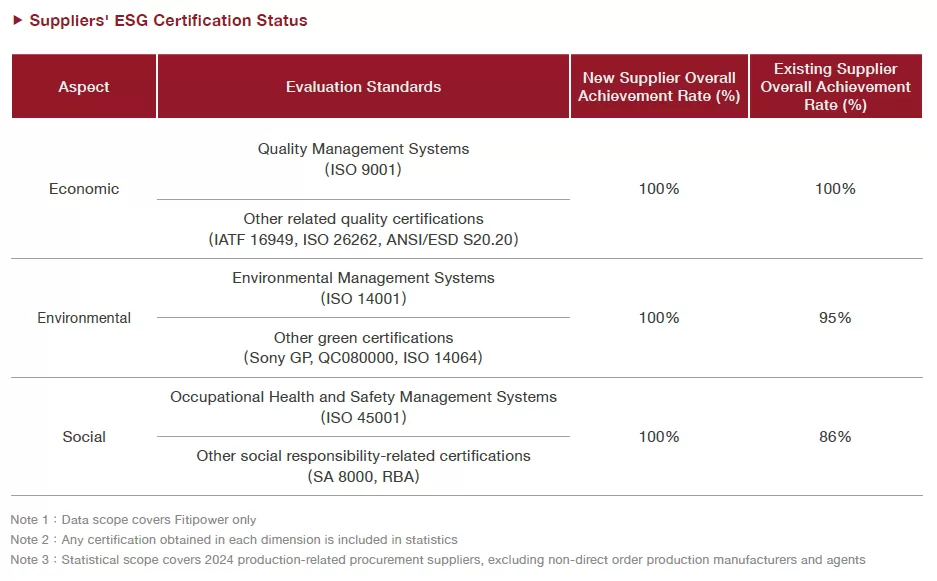
Task: Click the Existing Supplier Overall Achievement Rate header
Action: (835, 87)
